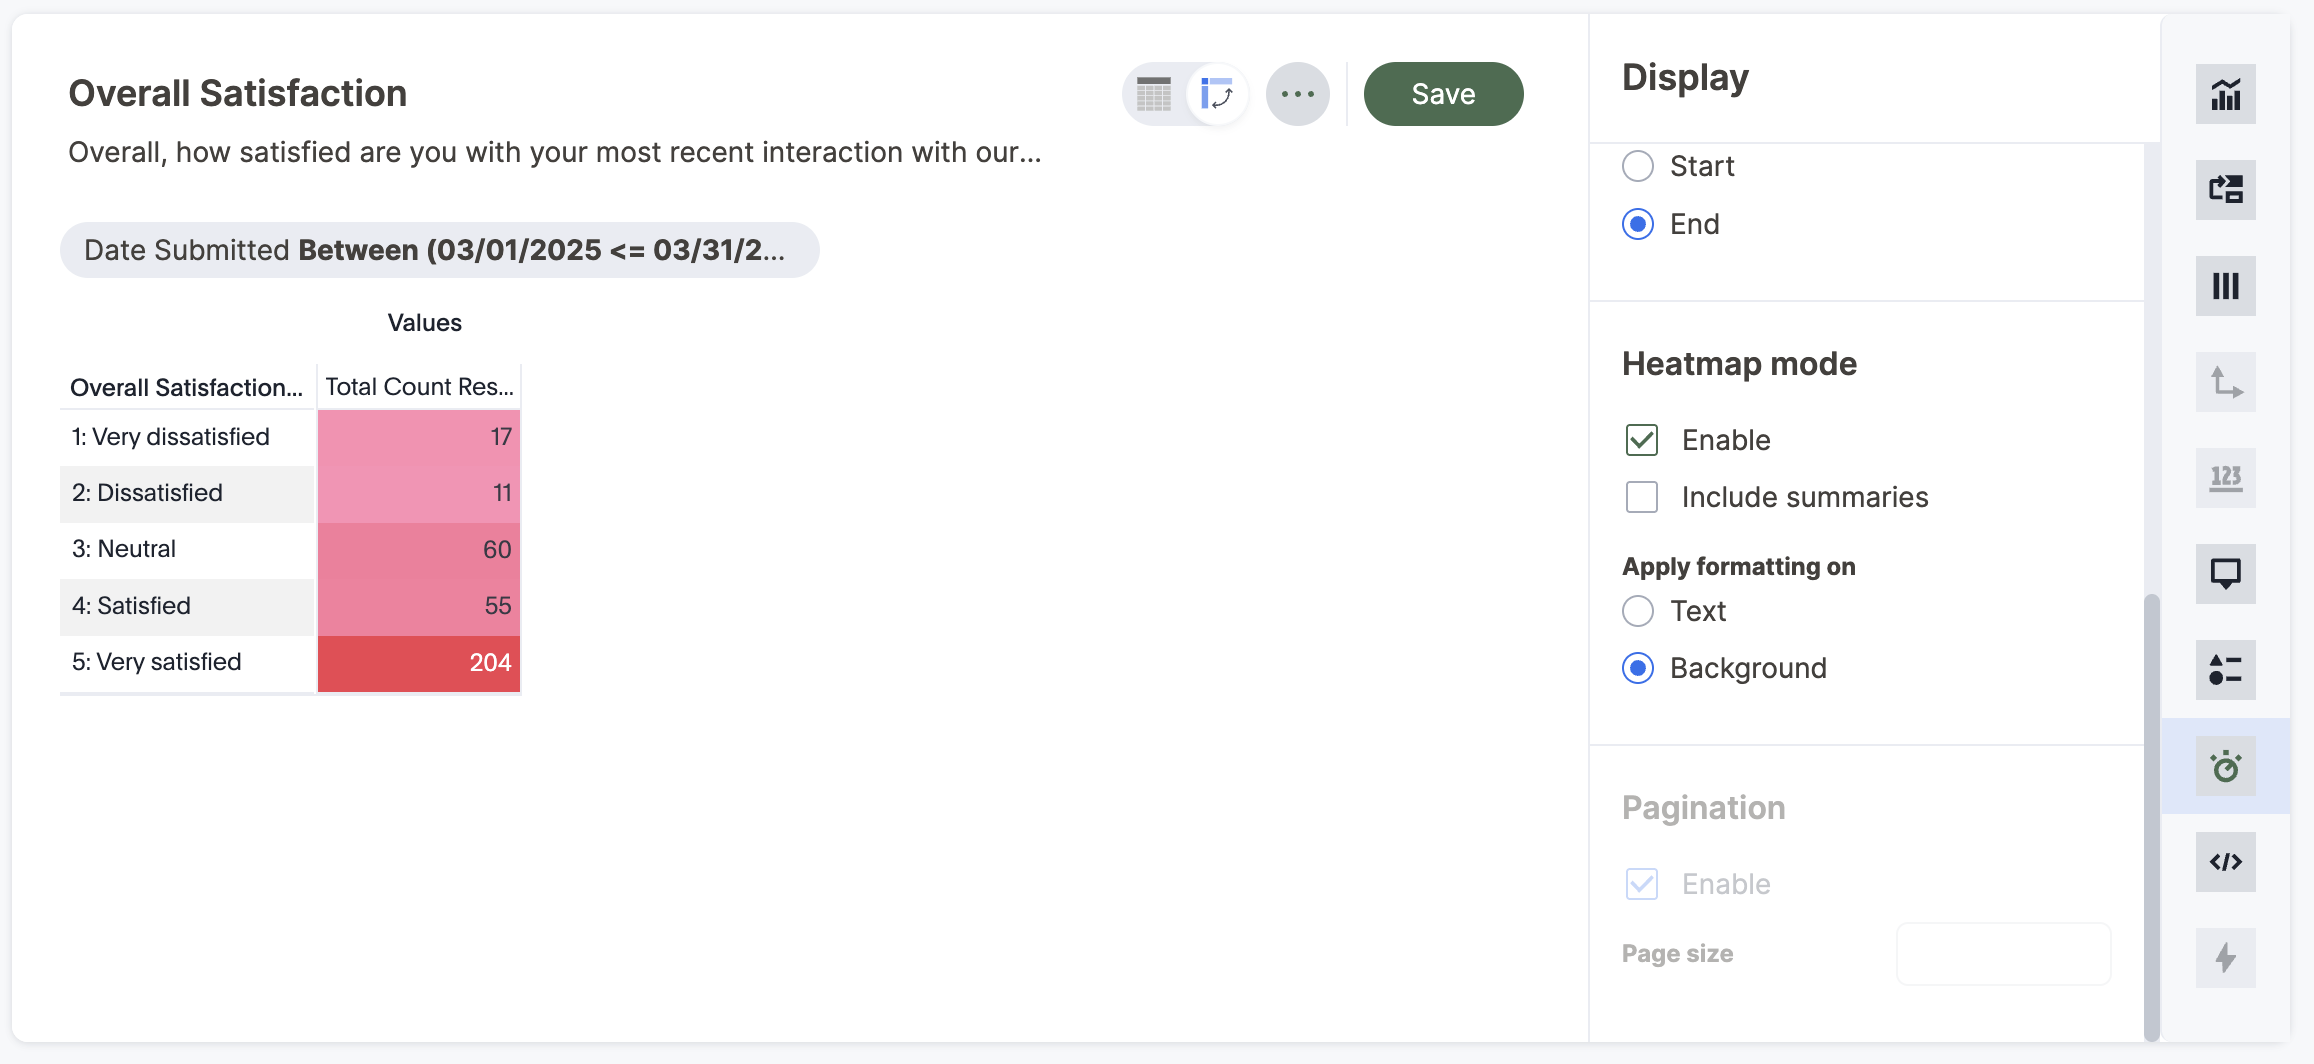Save the Overall Satisfaction chart
The image size is (2314, 1064).
click(x=1444, y=94)
